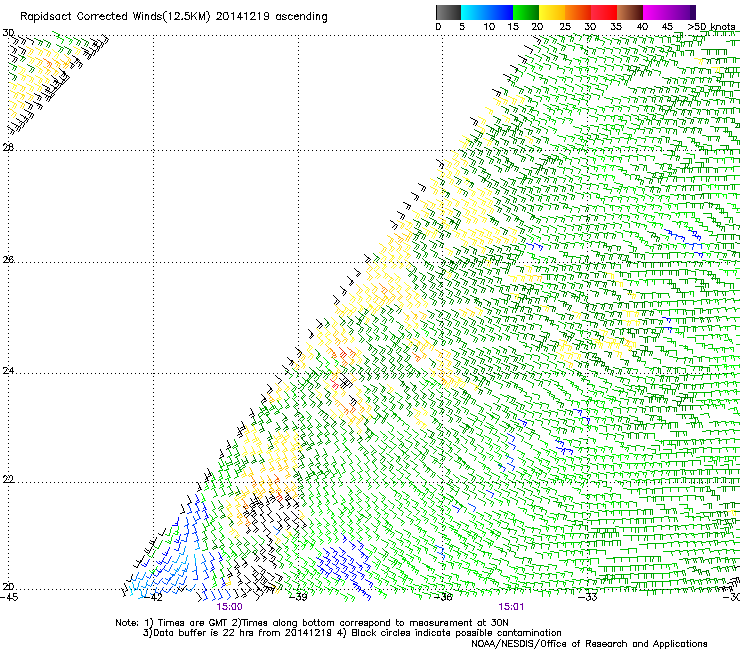Click the 'Data buffer is 22 hrs' note

352,633
